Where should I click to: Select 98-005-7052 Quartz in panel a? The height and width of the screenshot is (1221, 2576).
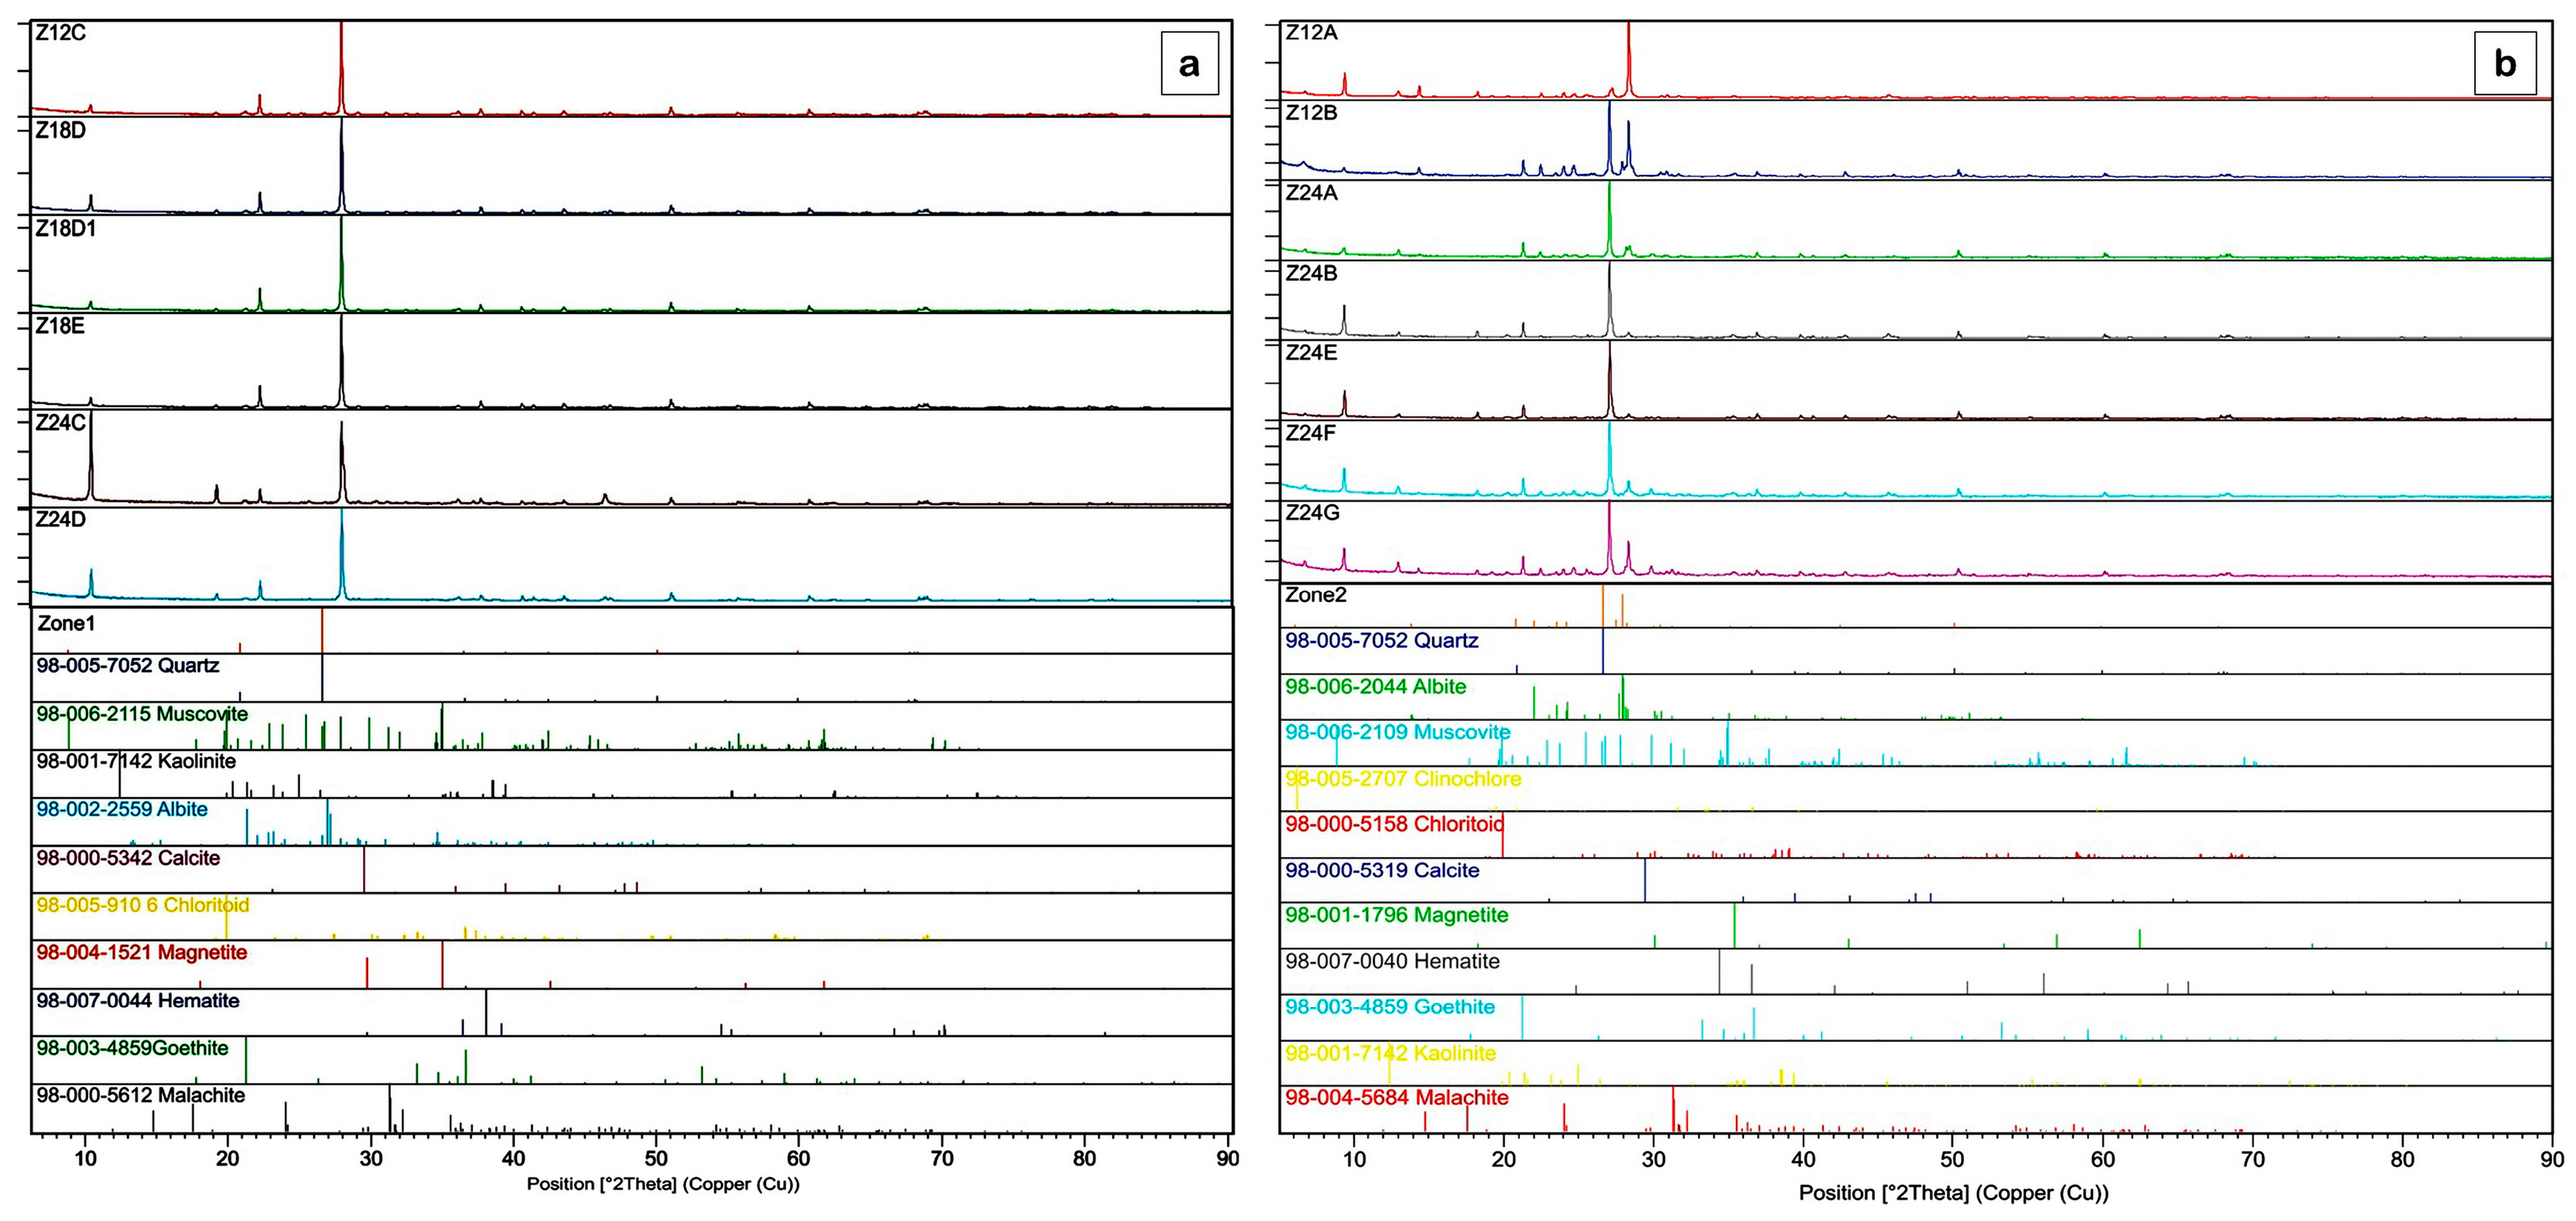click(x=128, y=665)
